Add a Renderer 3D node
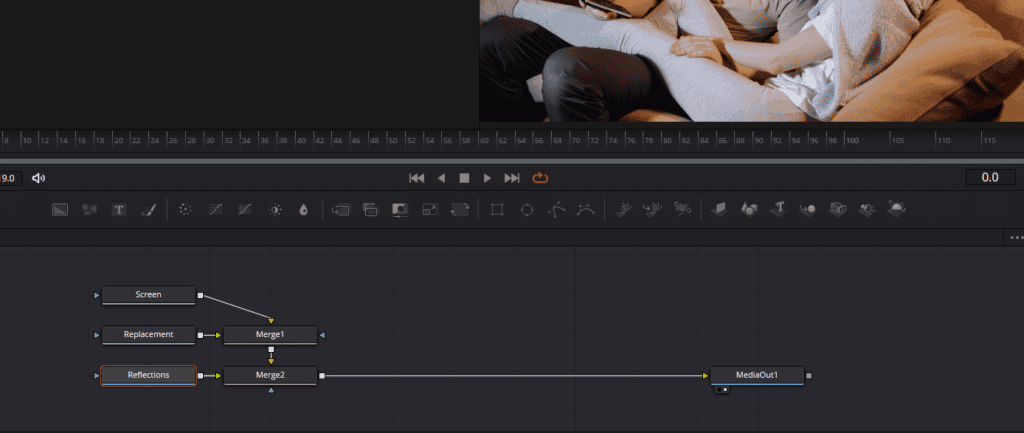 pos(897,208)
